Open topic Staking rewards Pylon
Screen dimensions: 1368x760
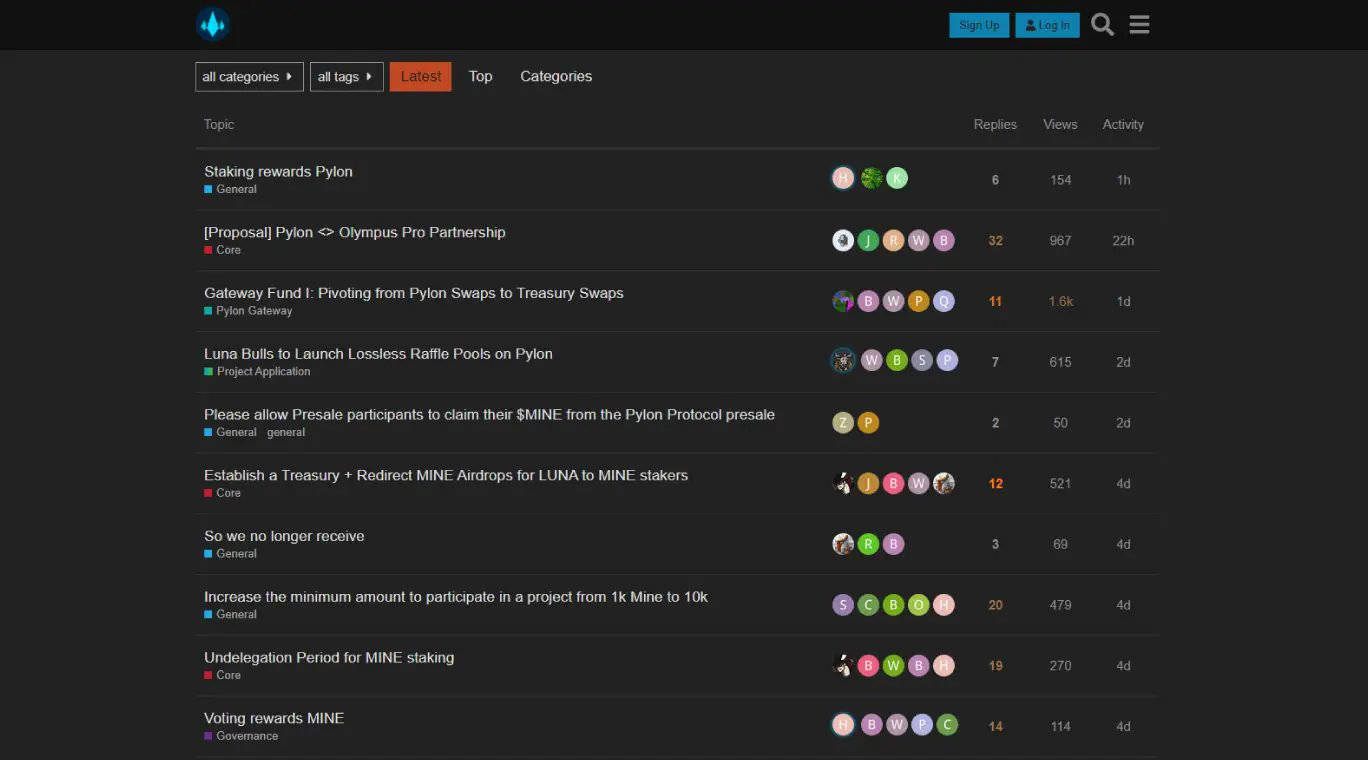(278, 172)
